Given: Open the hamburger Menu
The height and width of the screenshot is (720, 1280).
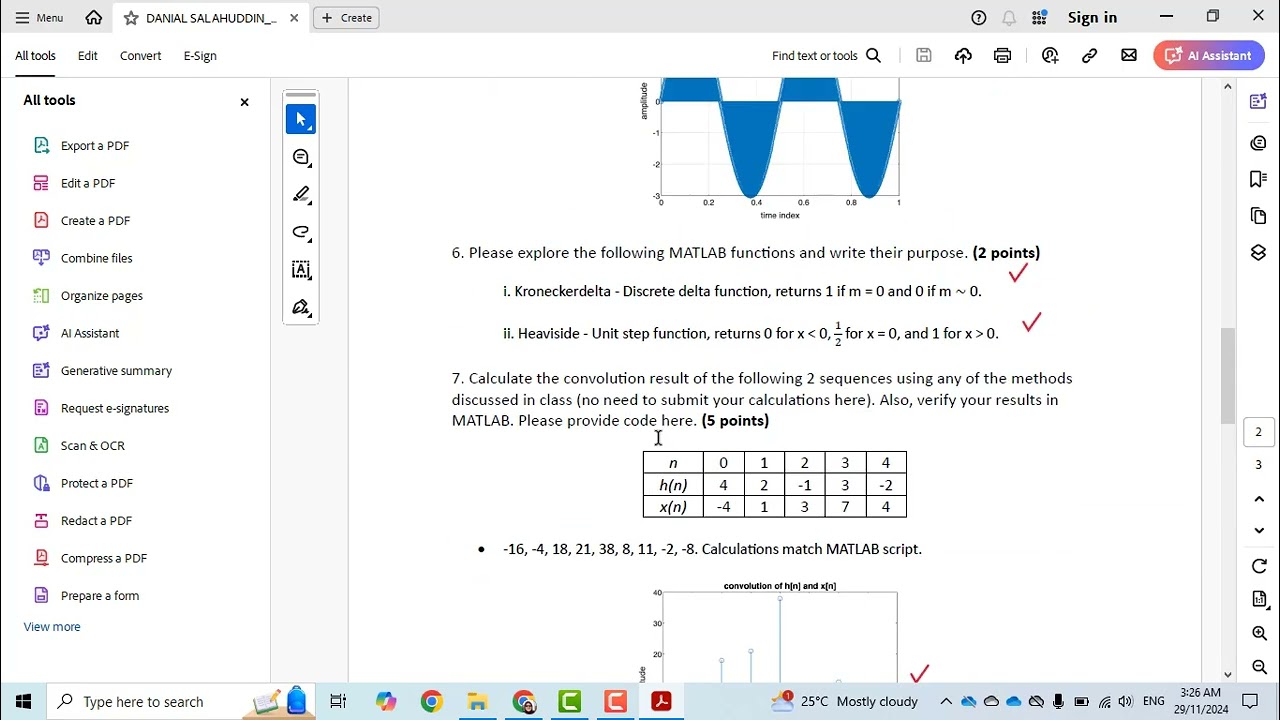Looking at the screenshot, I should point(39,17).
